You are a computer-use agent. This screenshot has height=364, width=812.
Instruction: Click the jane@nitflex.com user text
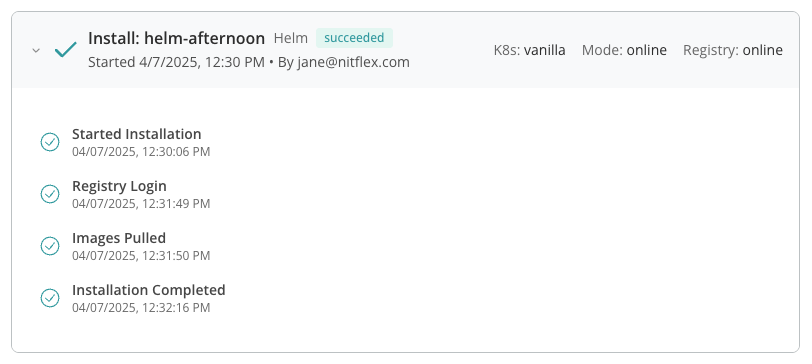[x=353, y=62]
